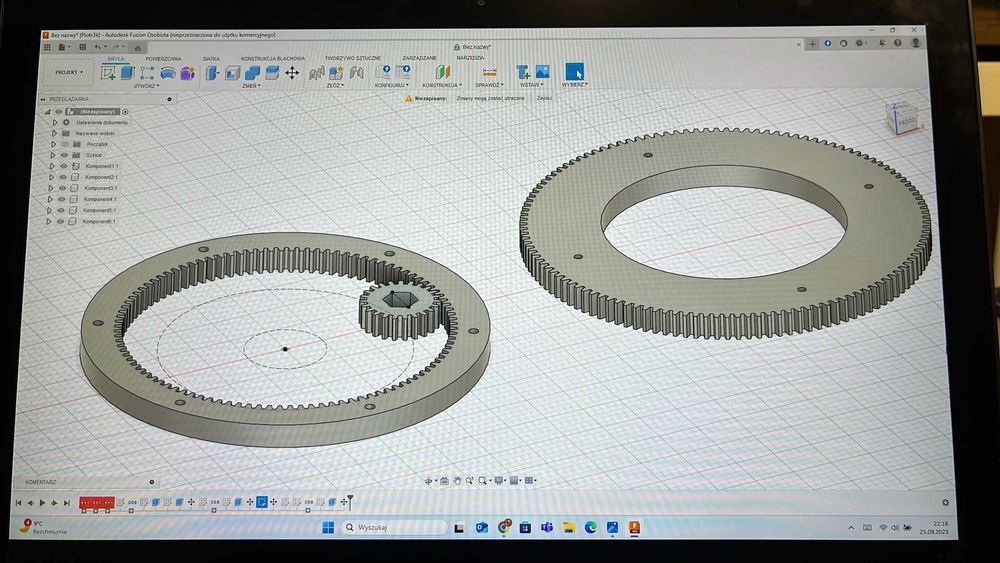Select the Extrude tool icon
Screen dimensions: 1000x563
click(x=128, y=73)
